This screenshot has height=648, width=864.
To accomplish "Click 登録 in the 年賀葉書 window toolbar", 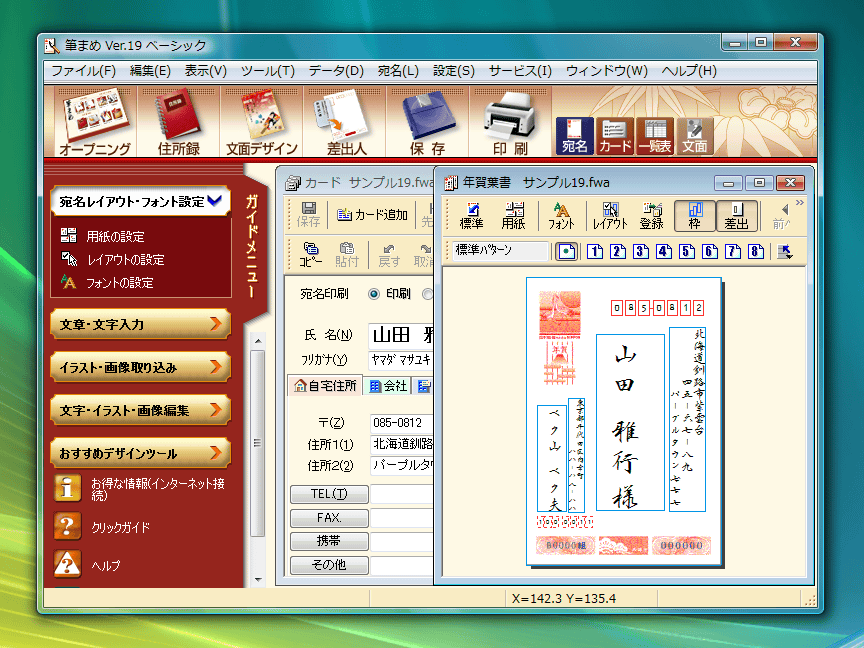I will point(651,215).
